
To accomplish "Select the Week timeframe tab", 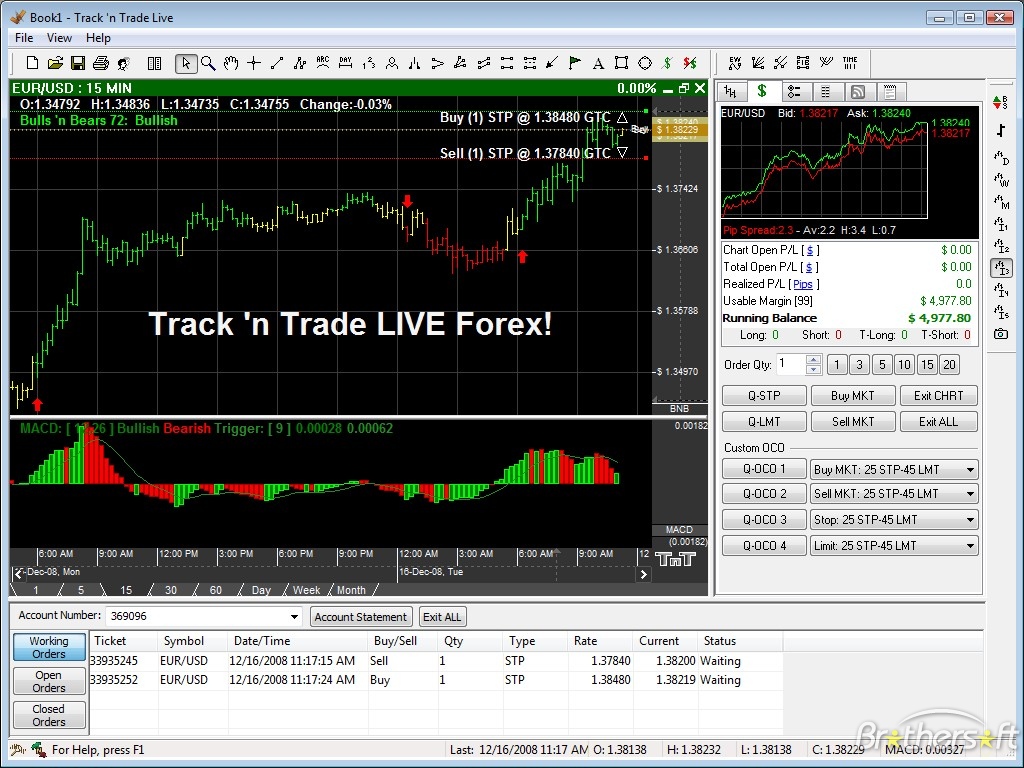I will click(x=306, y=590).
